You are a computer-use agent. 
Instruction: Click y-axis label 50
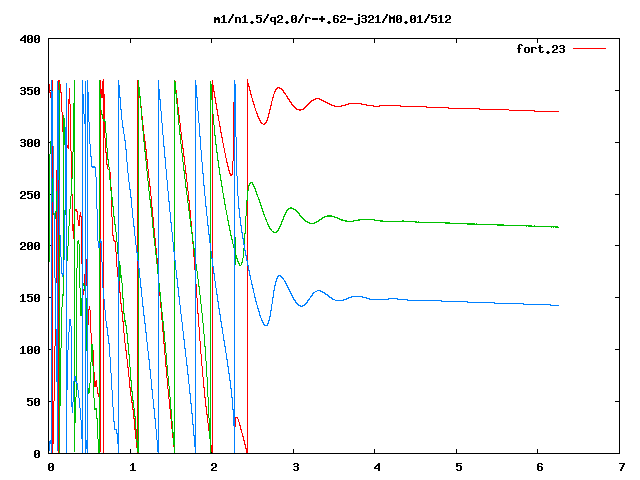(x=33, y=402)
